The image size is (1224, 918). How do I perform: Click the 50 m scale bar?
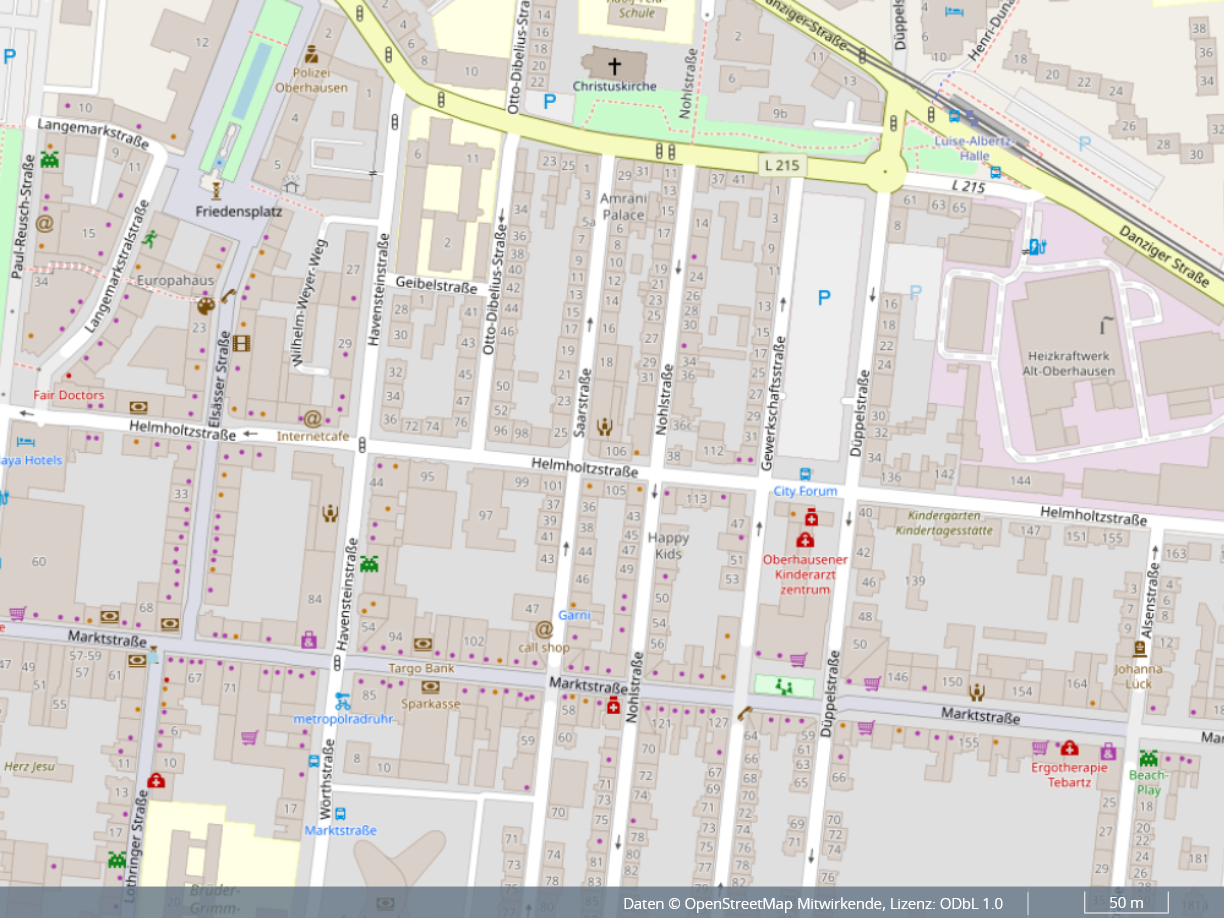pyautogui.click(x=1126, y=902)
